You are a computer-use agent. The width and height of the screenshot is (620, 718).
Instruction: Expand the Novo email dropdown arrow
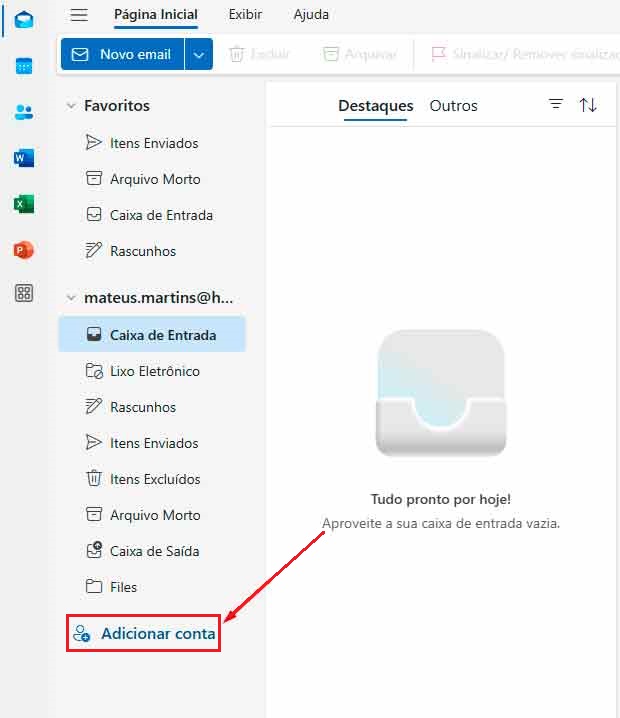tap(199, 54)
